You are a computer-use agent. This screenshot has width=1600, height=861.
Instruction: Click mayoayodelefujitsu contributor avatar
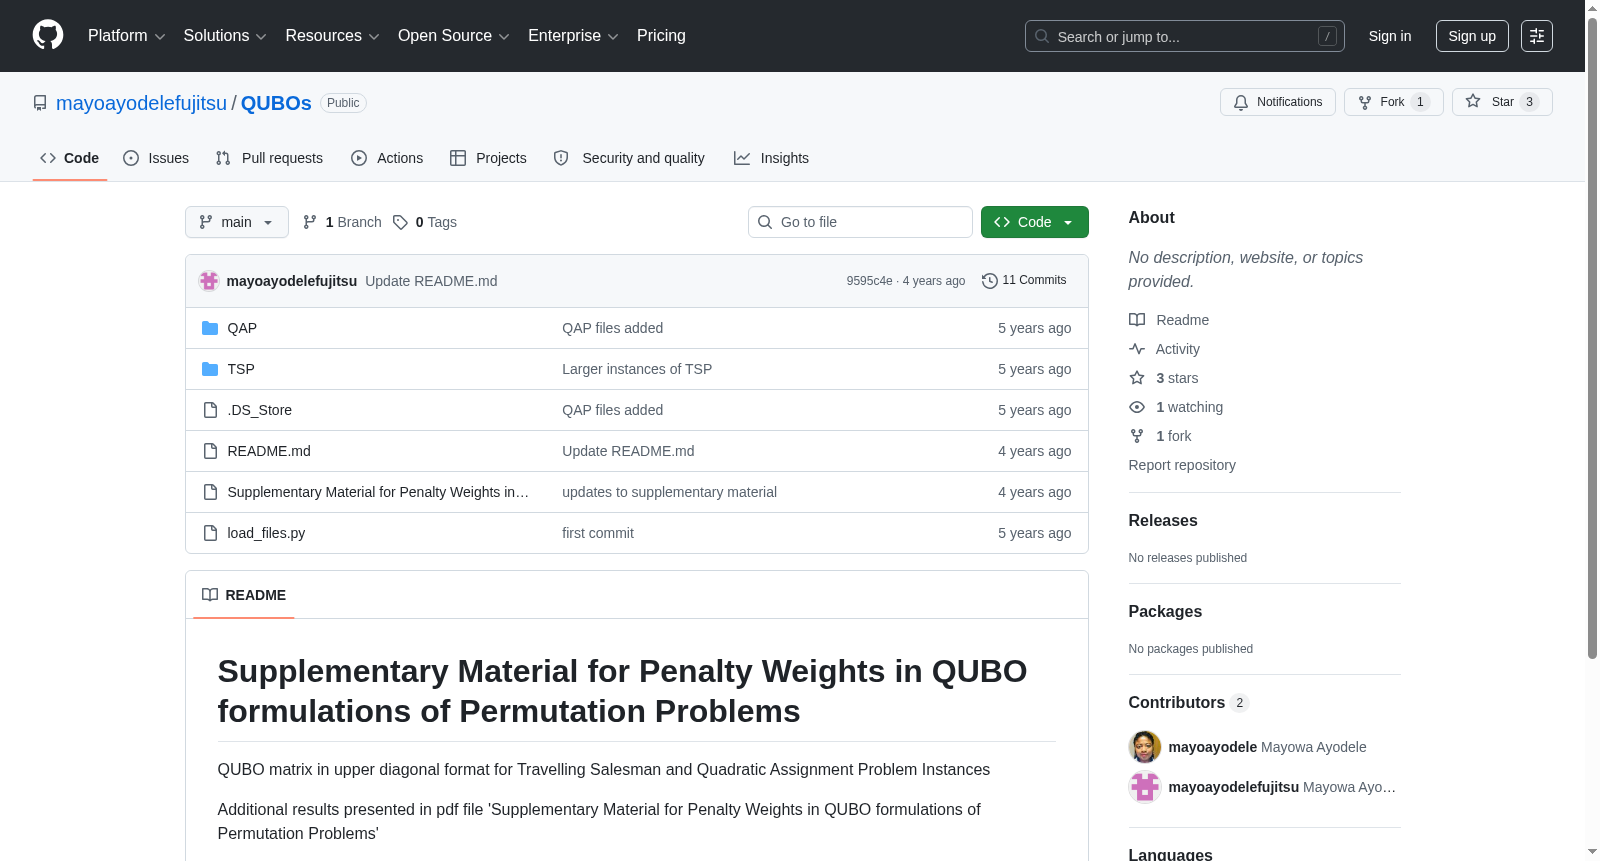[1145, 787]
